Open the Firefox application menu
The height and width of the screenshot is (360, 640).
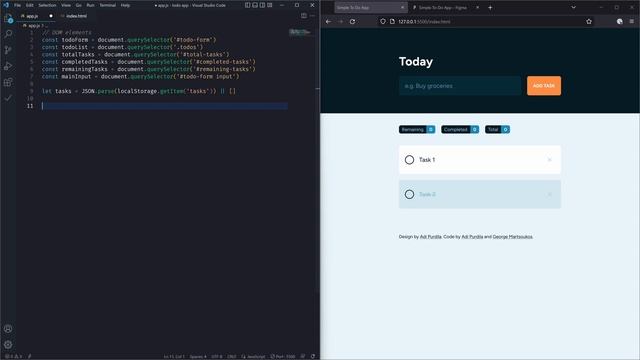click(632, 22)
